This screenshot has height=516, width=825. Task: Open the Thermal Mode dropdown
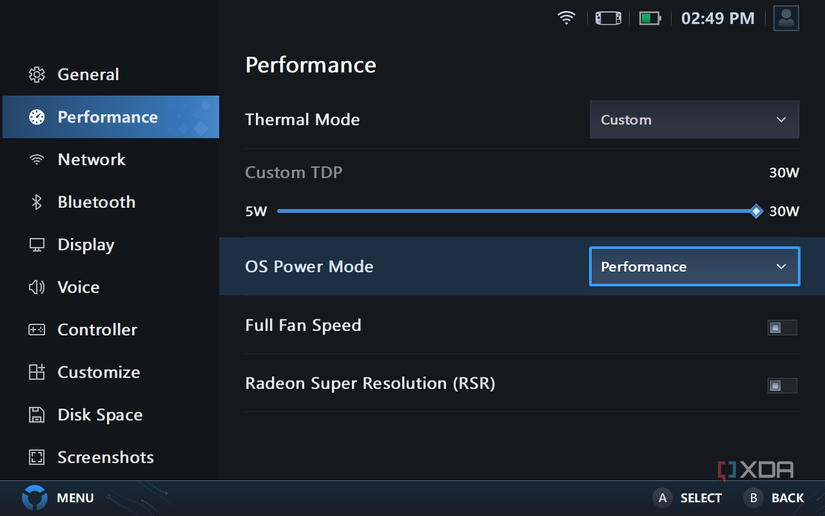(694, 120)
